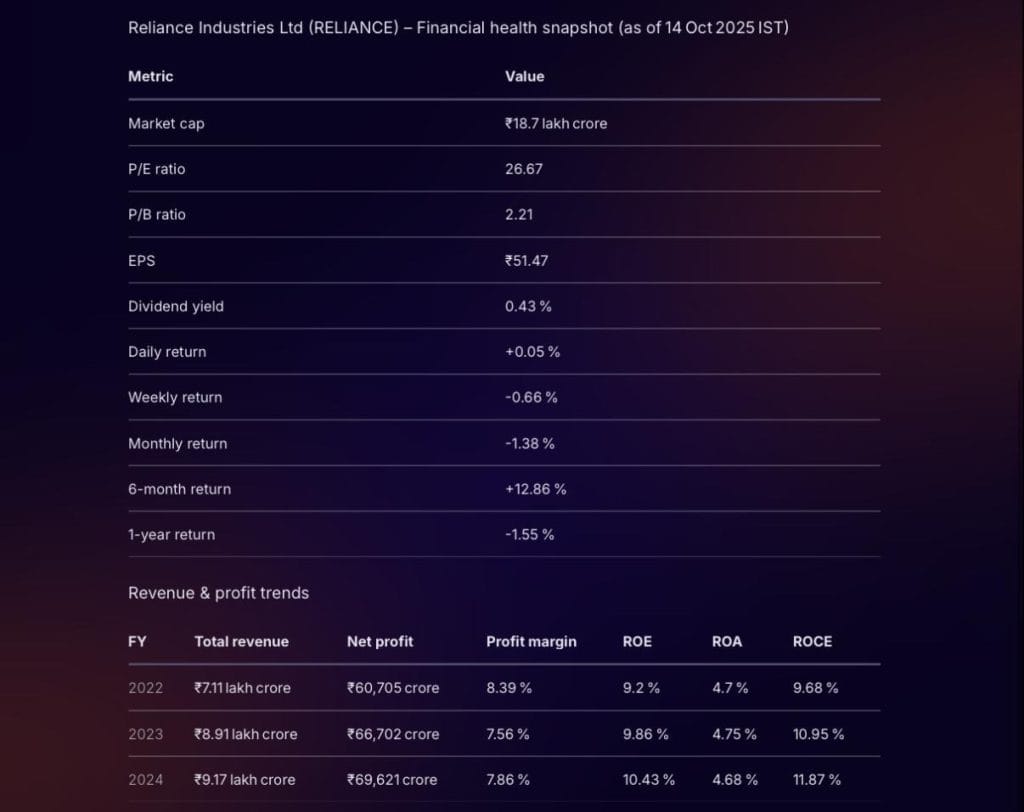Click the Profit margin column header

[x=531, y=642]
